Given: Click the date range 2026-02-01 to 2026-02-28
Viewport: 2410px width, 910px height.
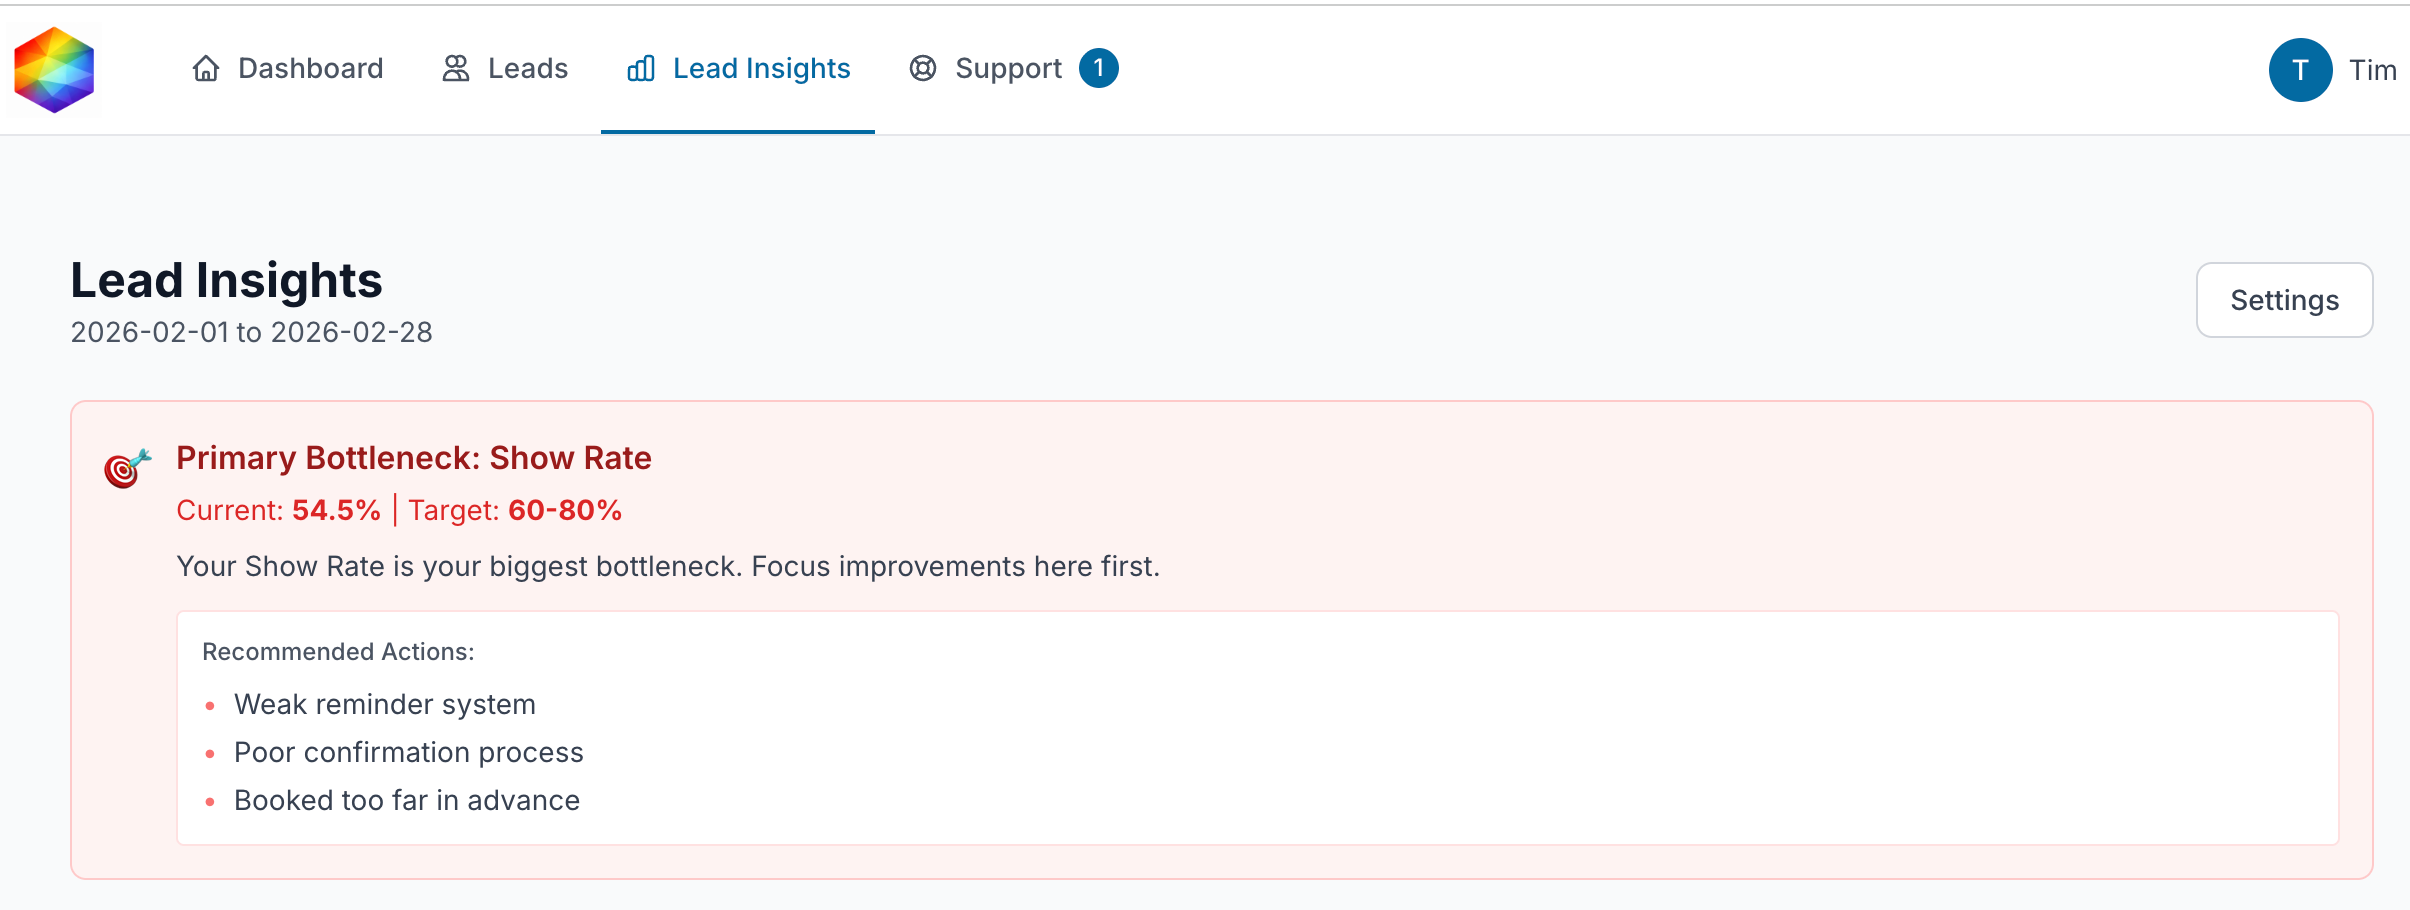Looking at the screenshot, I should [x=251, y=332].
